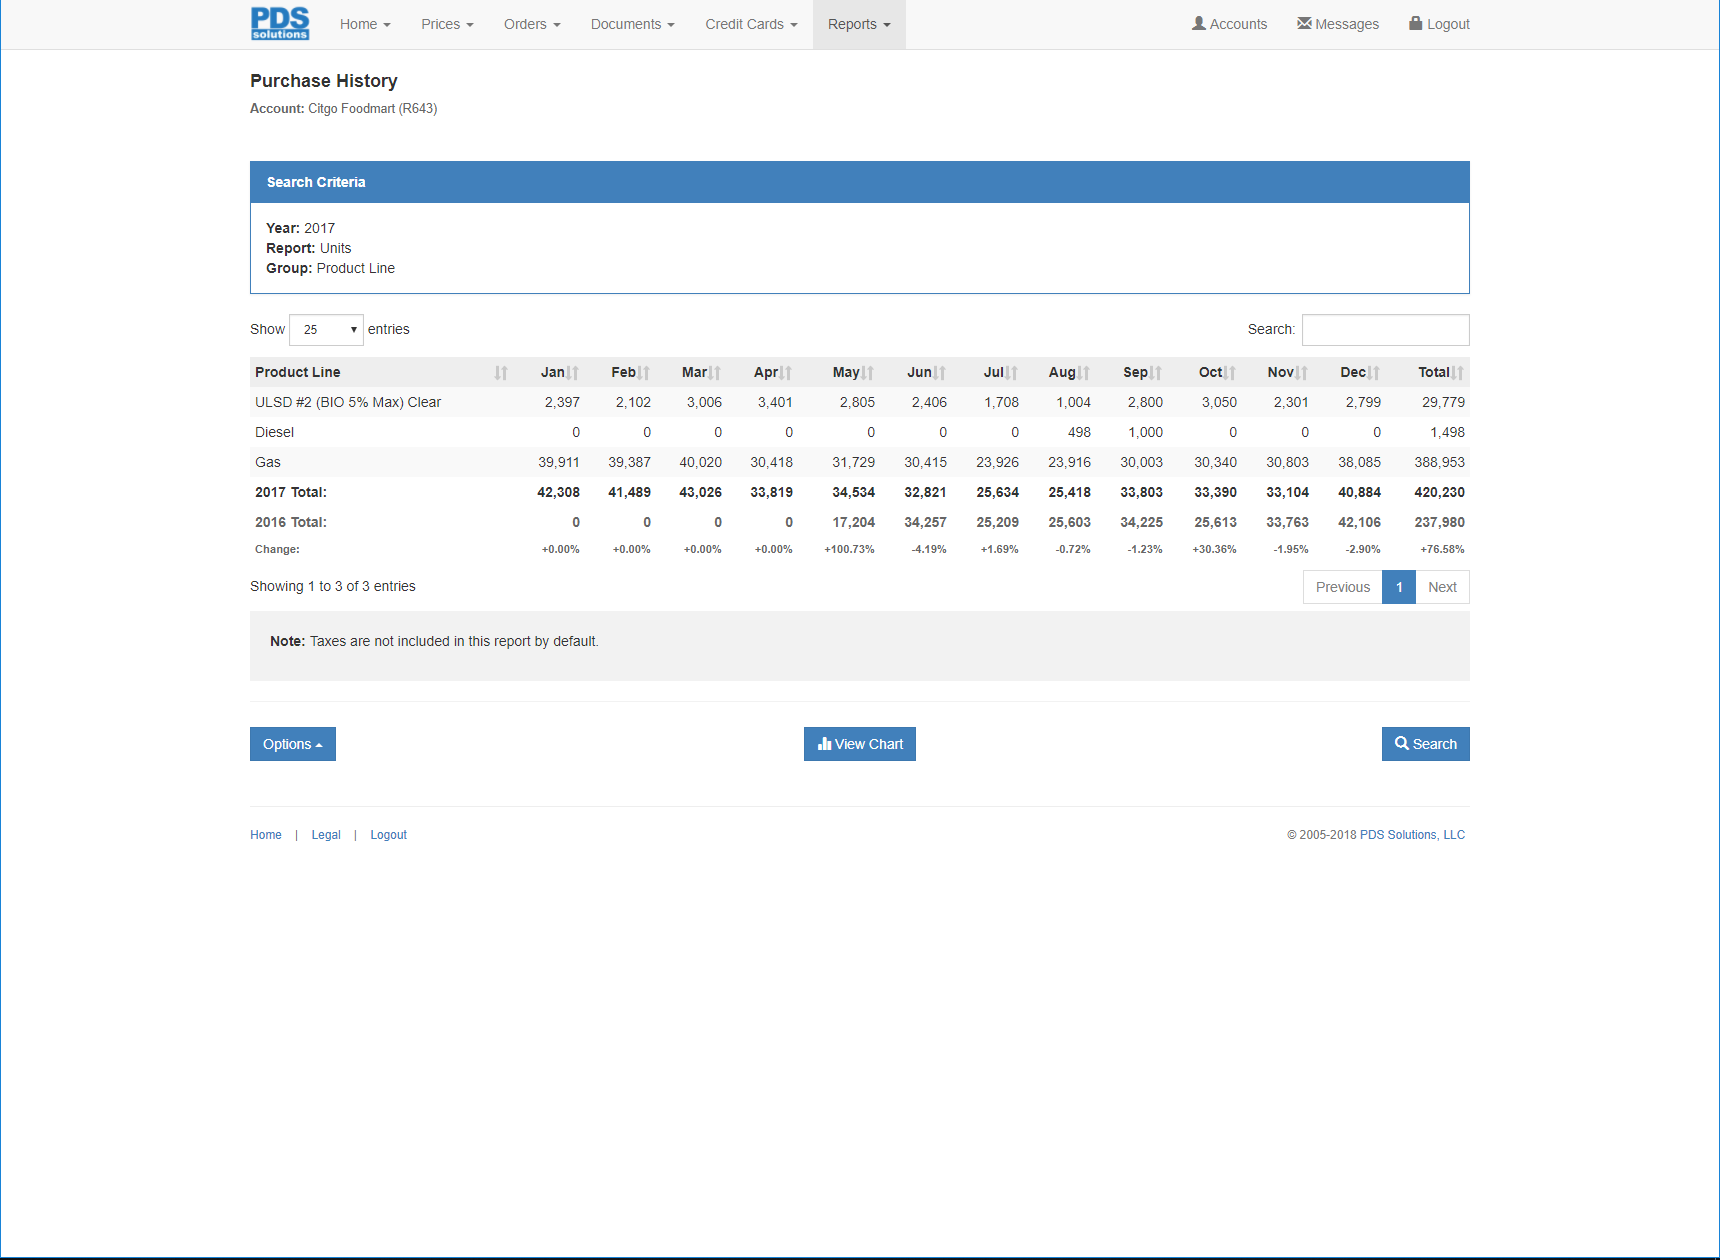The image size is (1720, 1260).
Task: Logout using the padlock icon
Action: [x=1414, y=23]
